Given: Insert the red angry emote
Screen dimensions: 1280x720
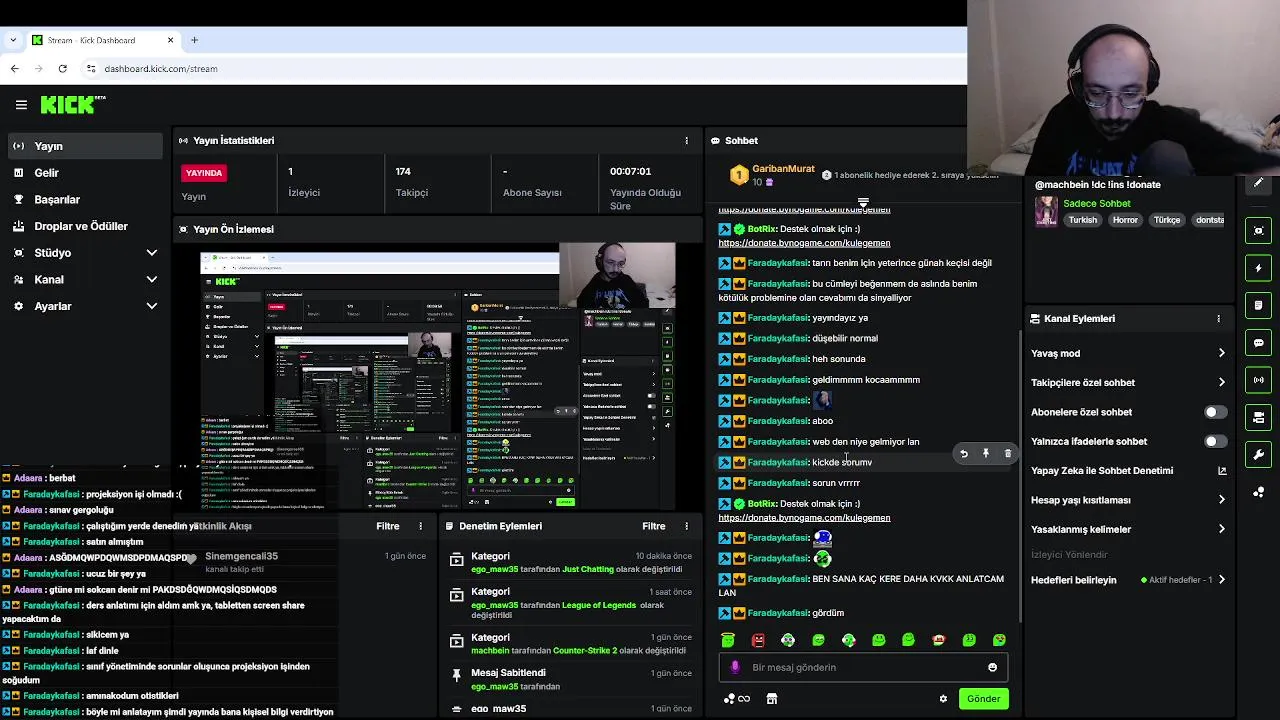Looking at the screenshot, I should 758,640.
